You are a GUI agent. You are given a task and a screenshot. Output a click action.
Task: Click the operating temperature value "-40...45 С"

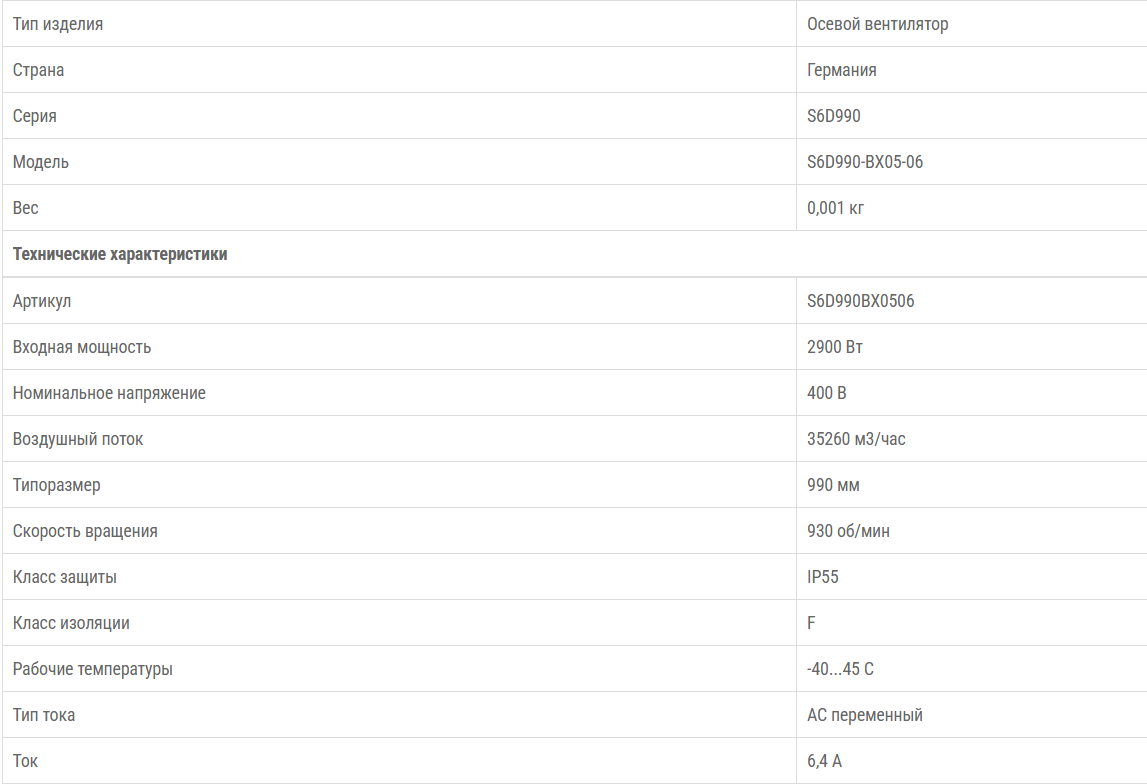pyautogui.click(x=840, y=669)
